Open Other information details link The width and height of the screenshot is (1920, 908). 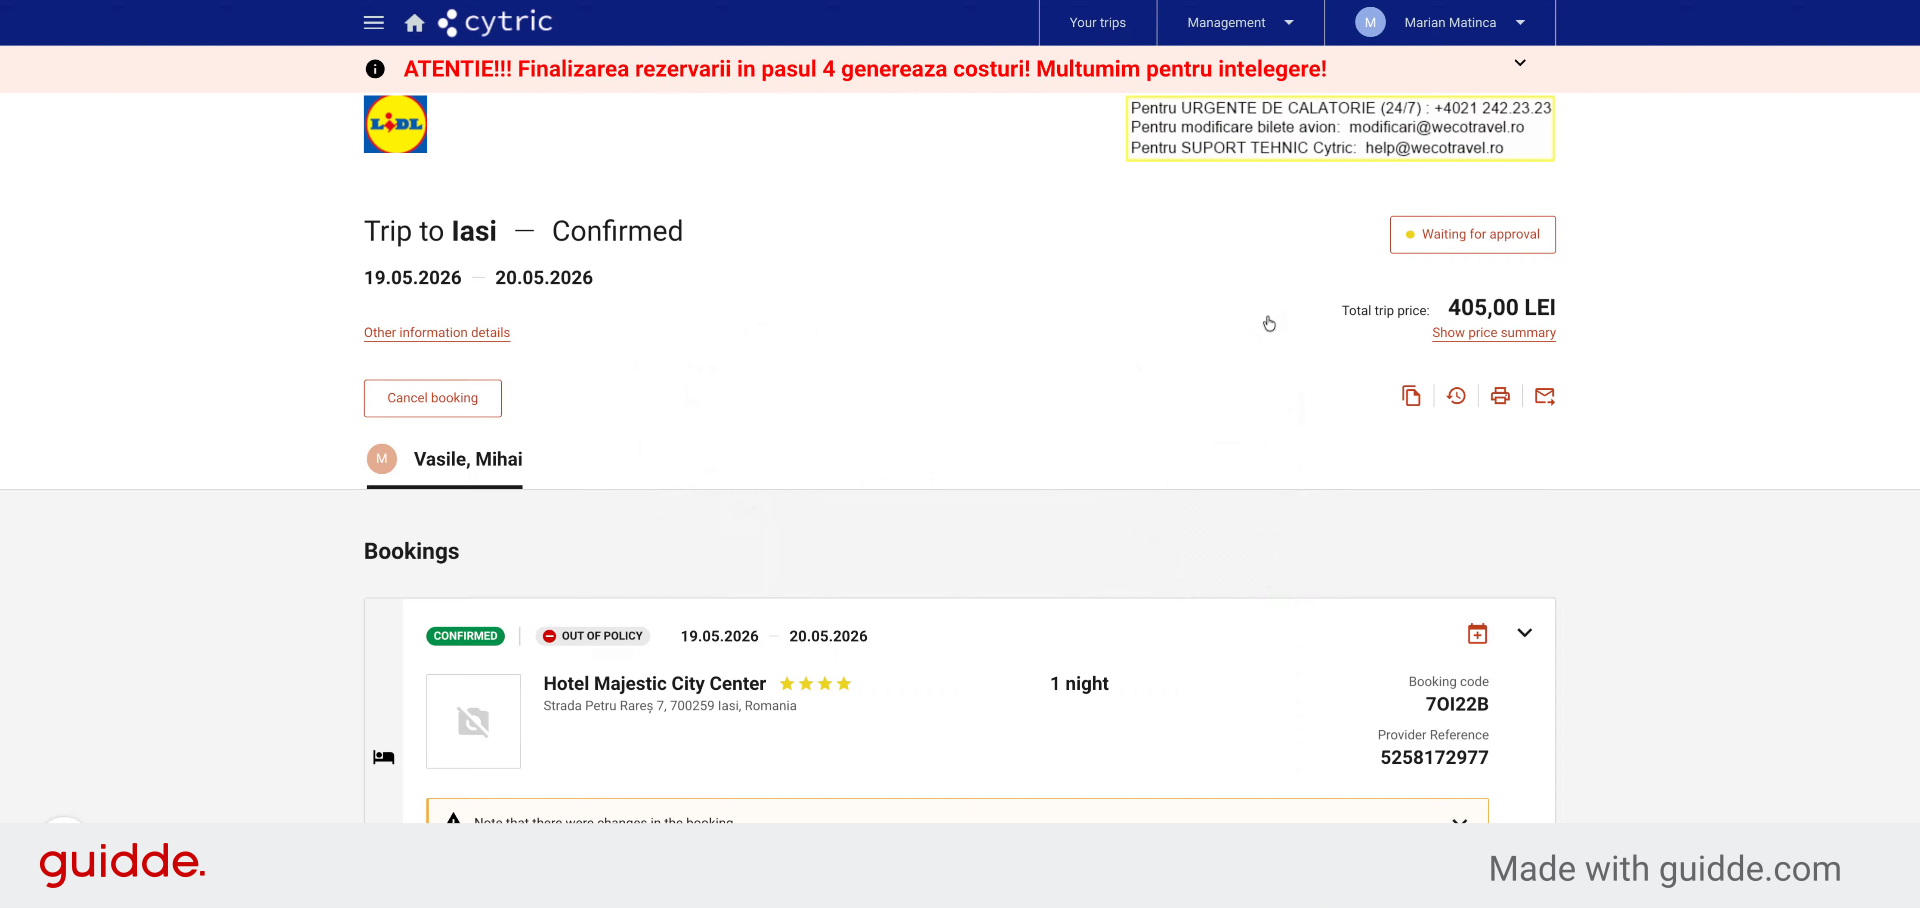[x=437, y=333]
